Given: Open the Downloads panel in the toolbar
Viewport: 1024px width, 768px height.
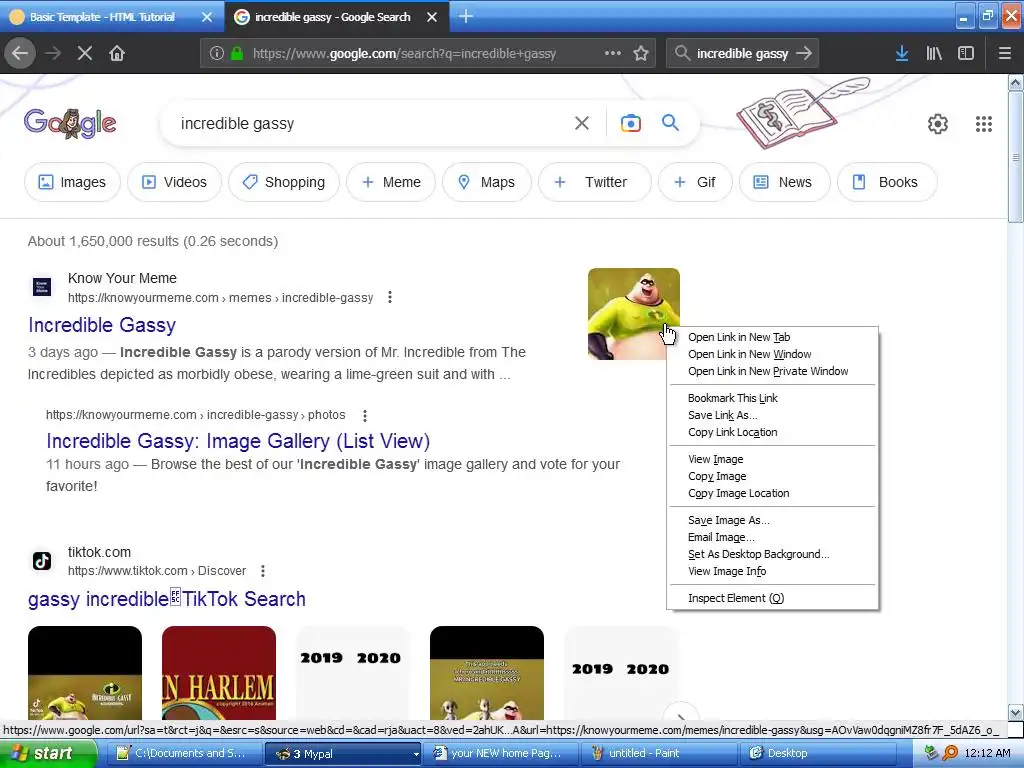Looking at the screenshot, I should [902, 53].
